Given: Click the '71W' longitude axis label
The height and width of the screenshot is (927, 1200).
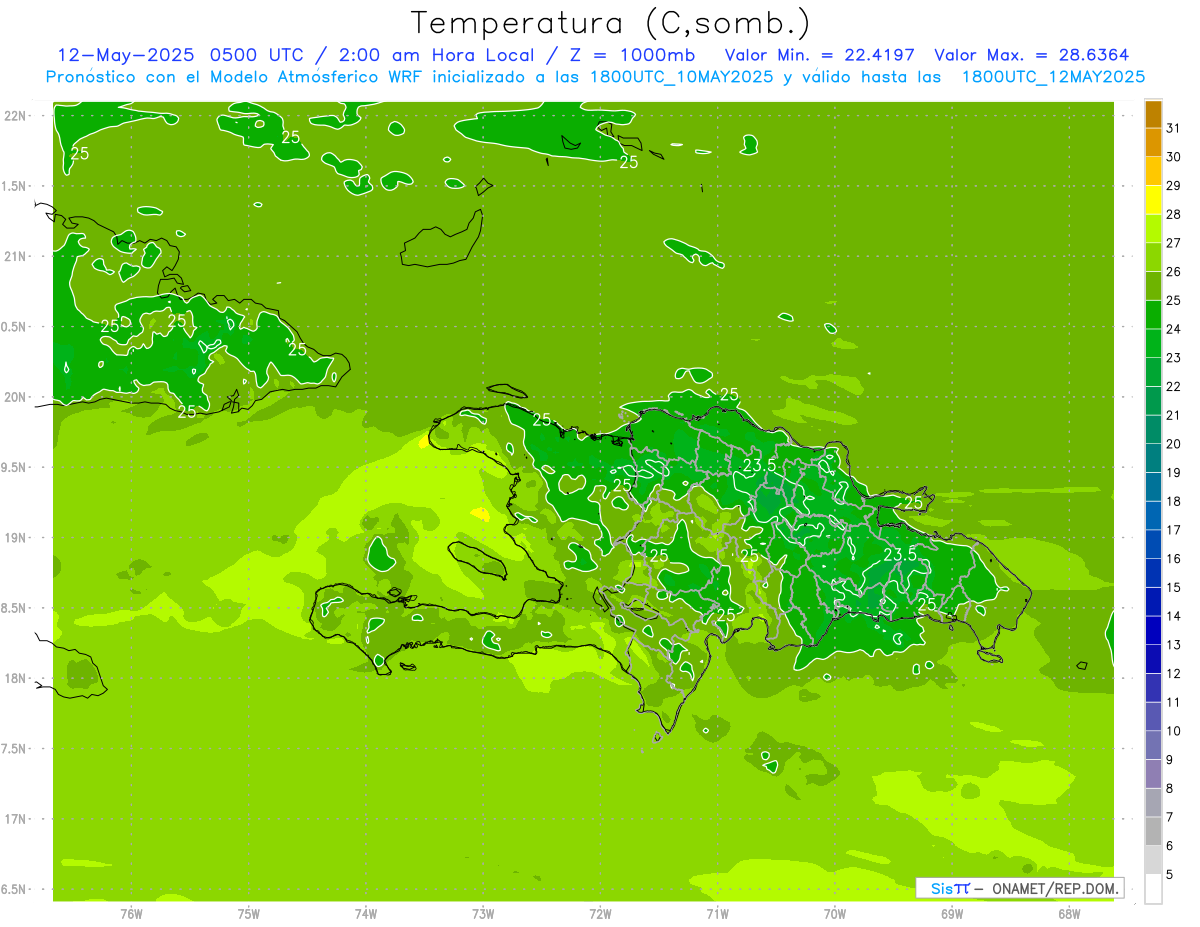Looking at the screenshot, I should [x=717, y=914].
